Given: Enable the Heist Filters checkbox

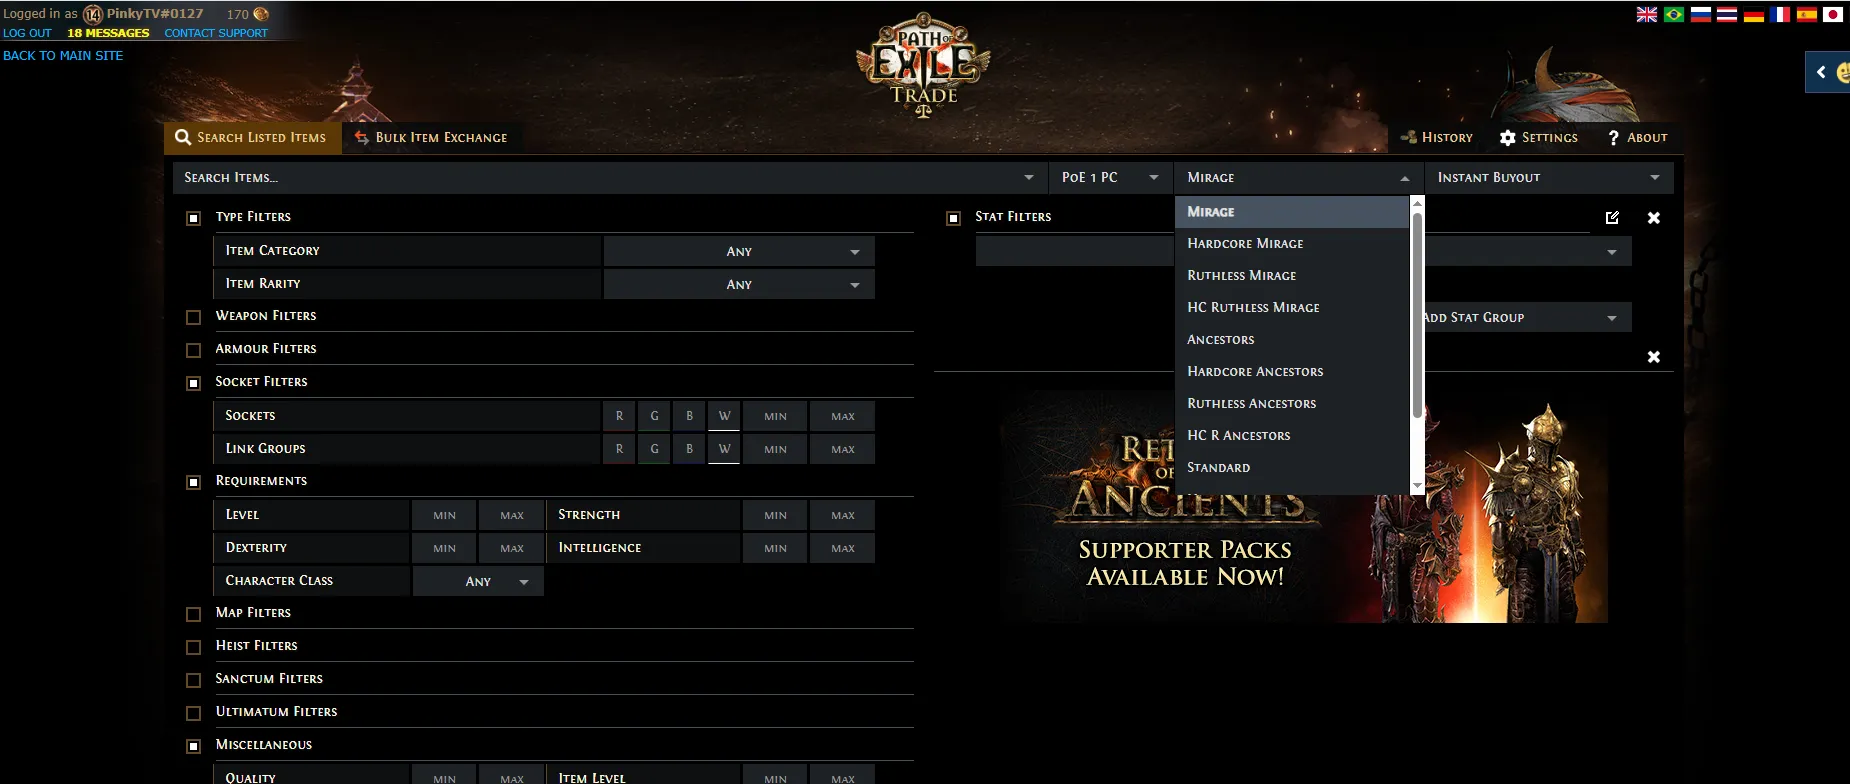Looking at the screenshot, I should [194, 647].
